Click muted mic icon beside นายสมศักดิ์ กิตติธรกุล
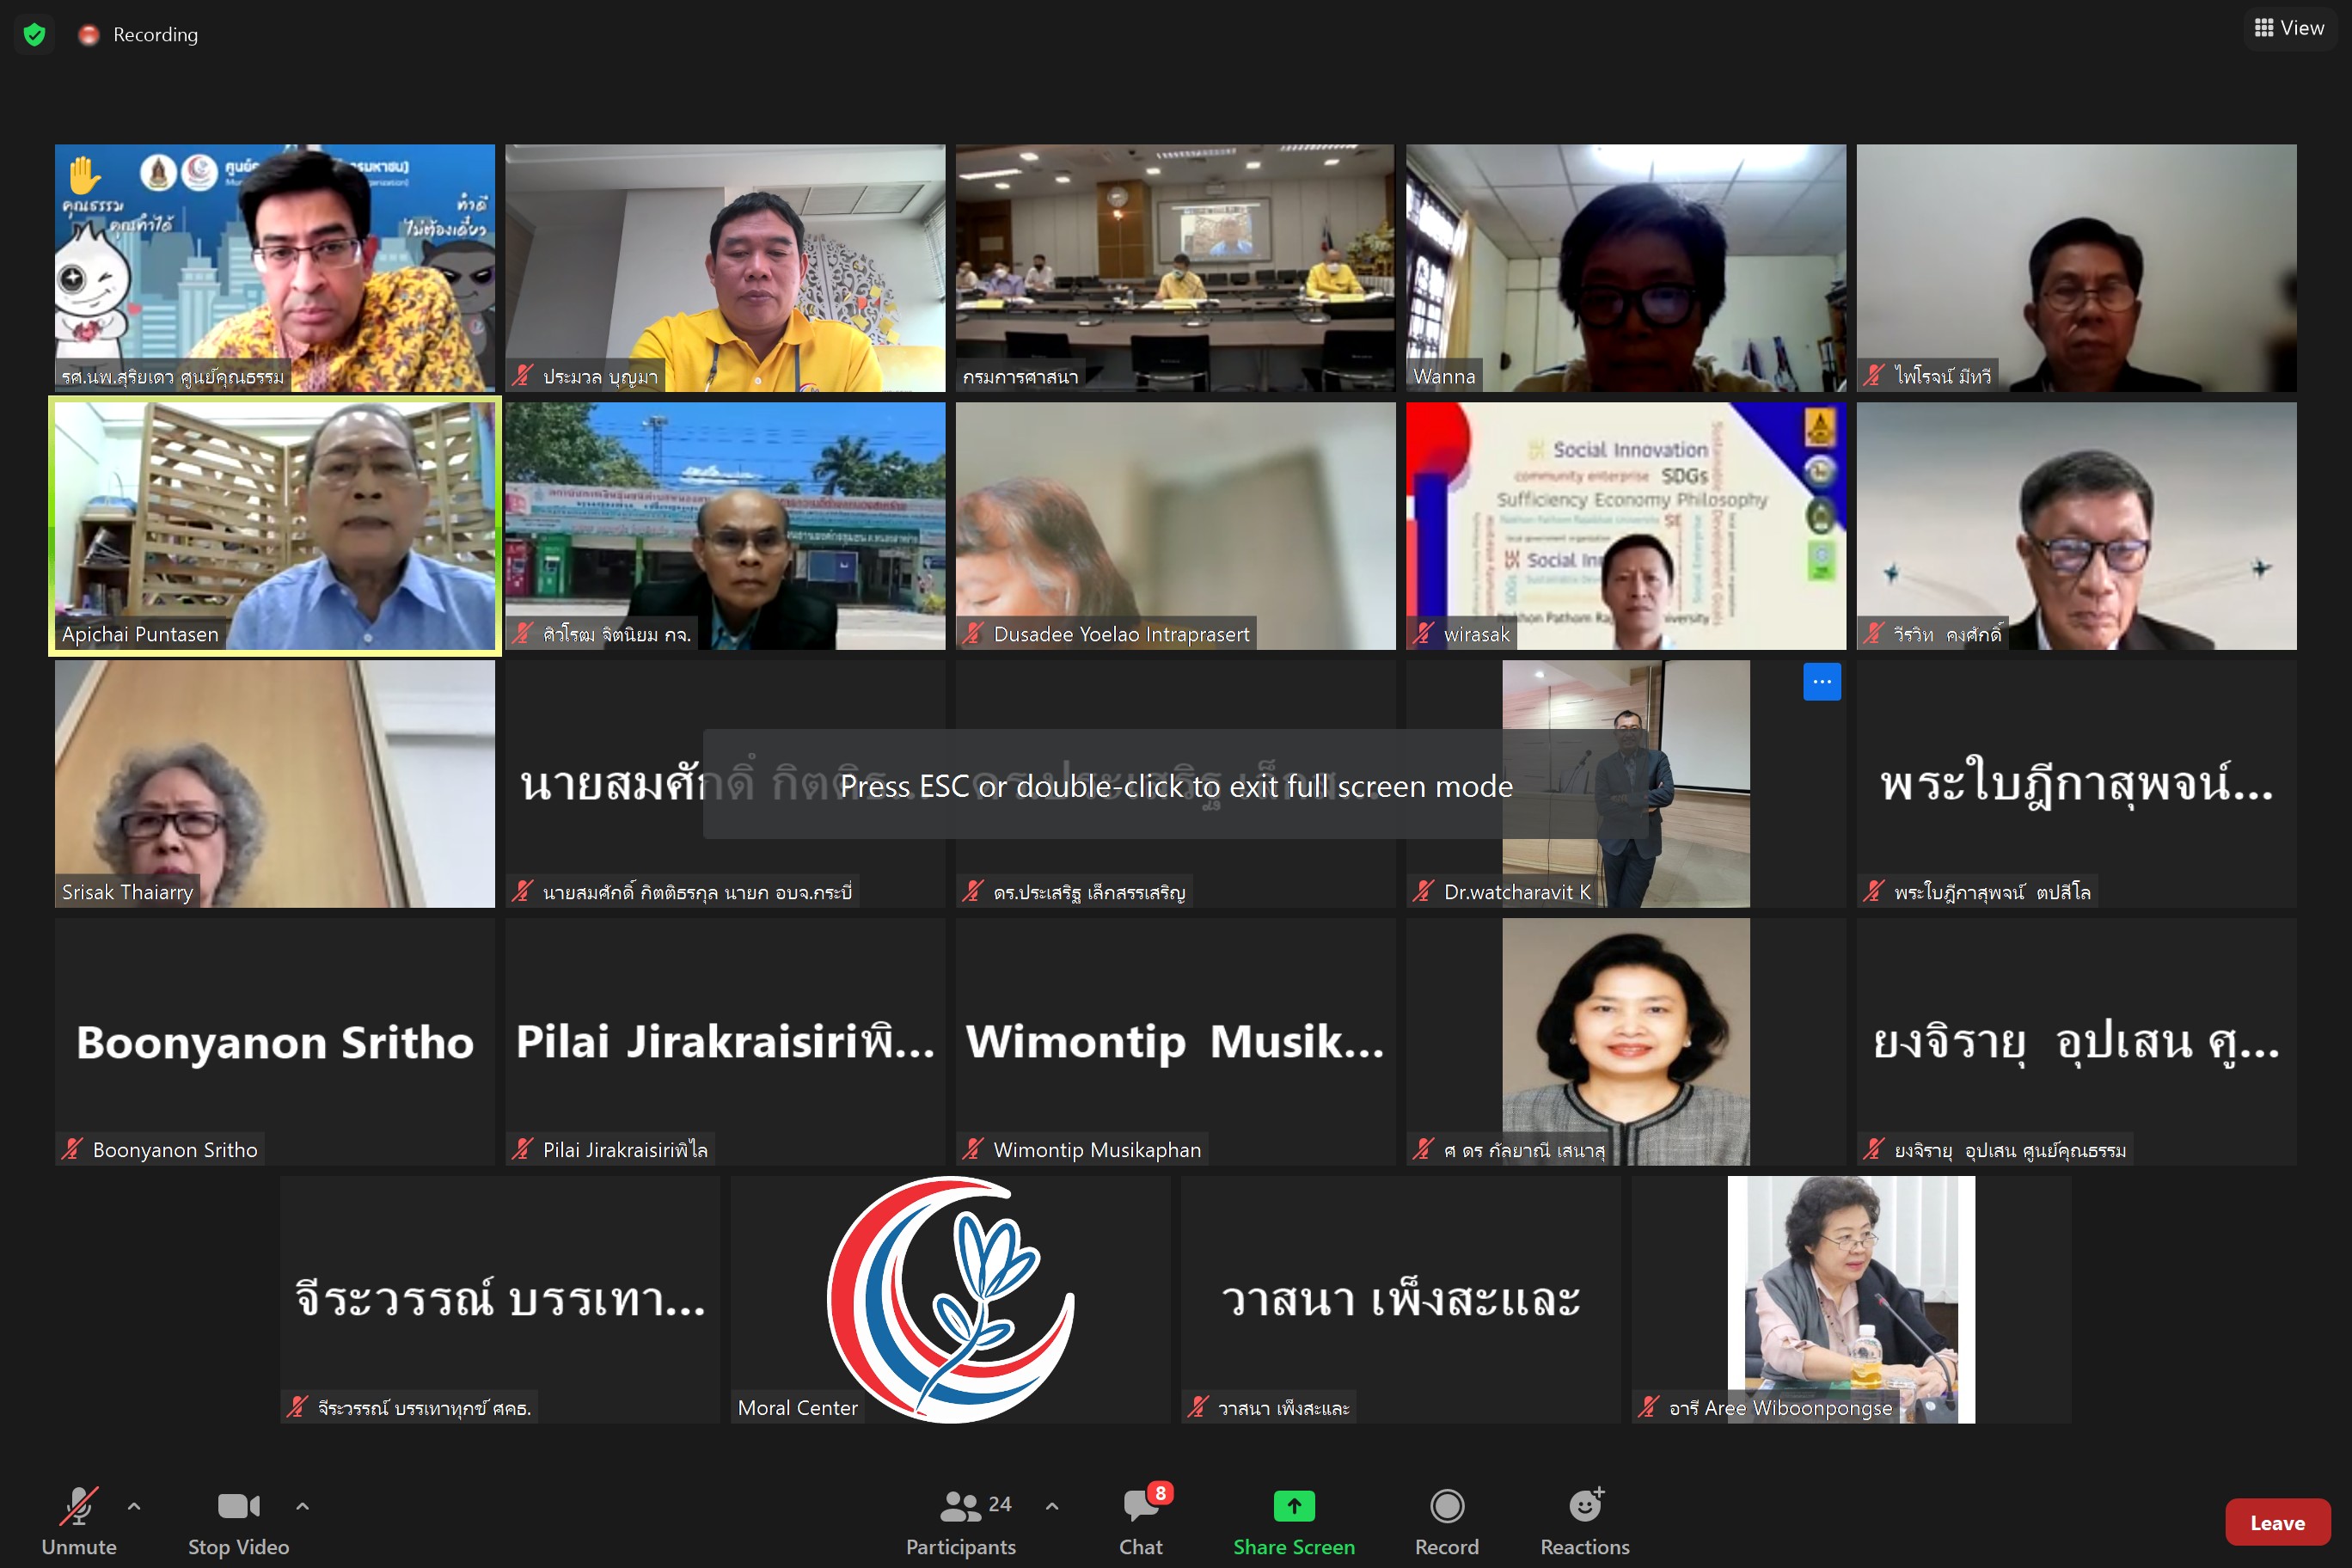Viewport: 2352px width, 1568px height. (x=522, y=892)
